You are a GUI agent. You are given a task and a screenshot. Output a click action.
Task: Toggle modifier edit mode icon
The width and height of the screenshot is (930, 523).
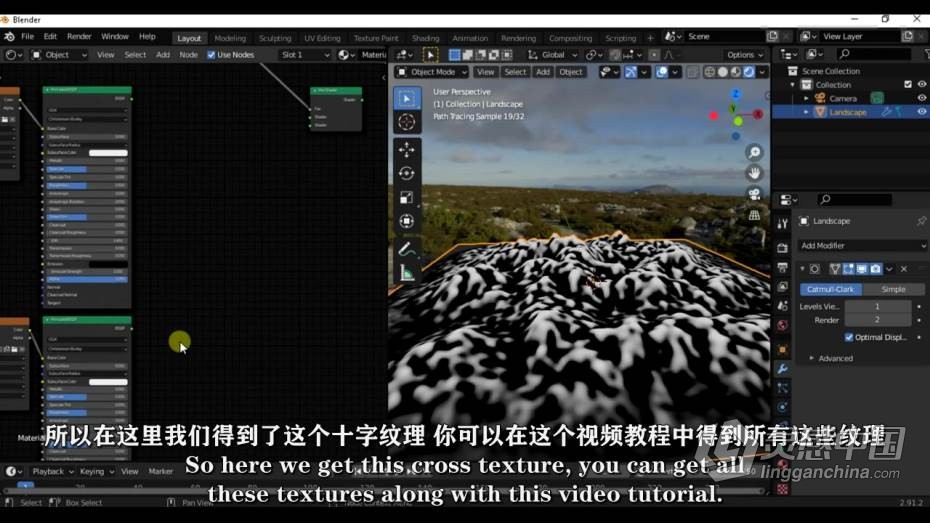[x=848, y=269]
